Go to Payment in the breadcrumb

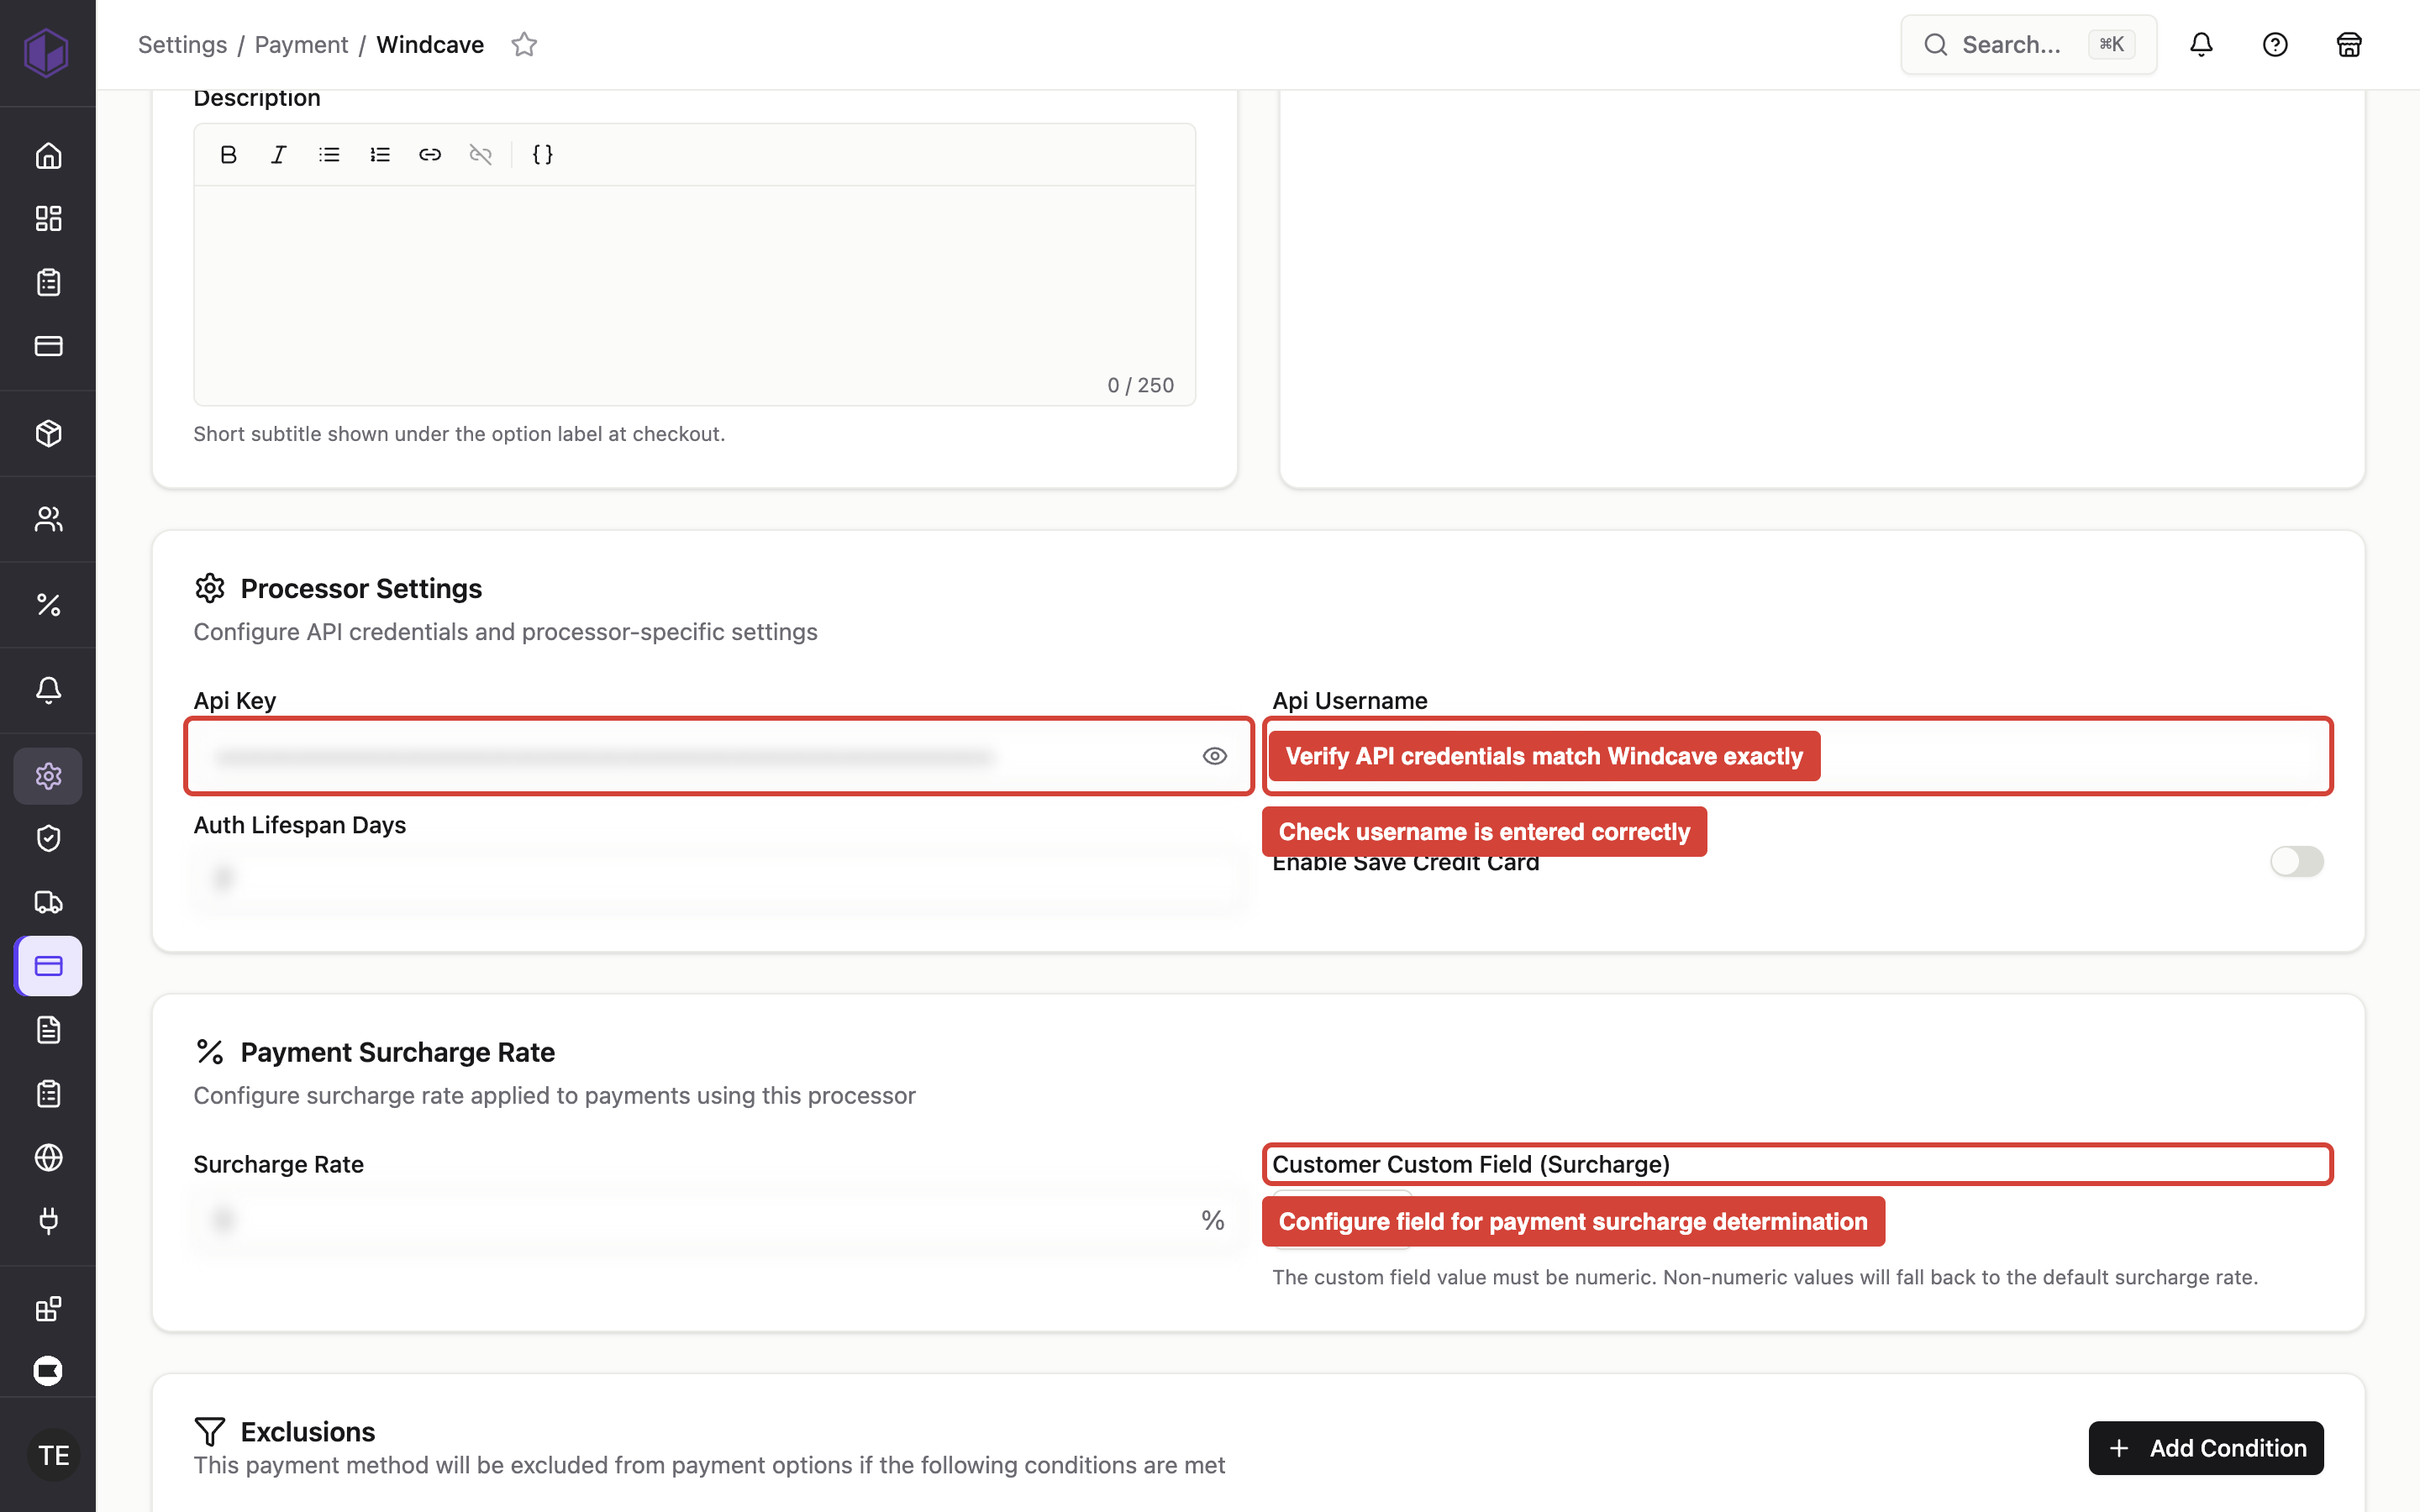click(301, 44)
